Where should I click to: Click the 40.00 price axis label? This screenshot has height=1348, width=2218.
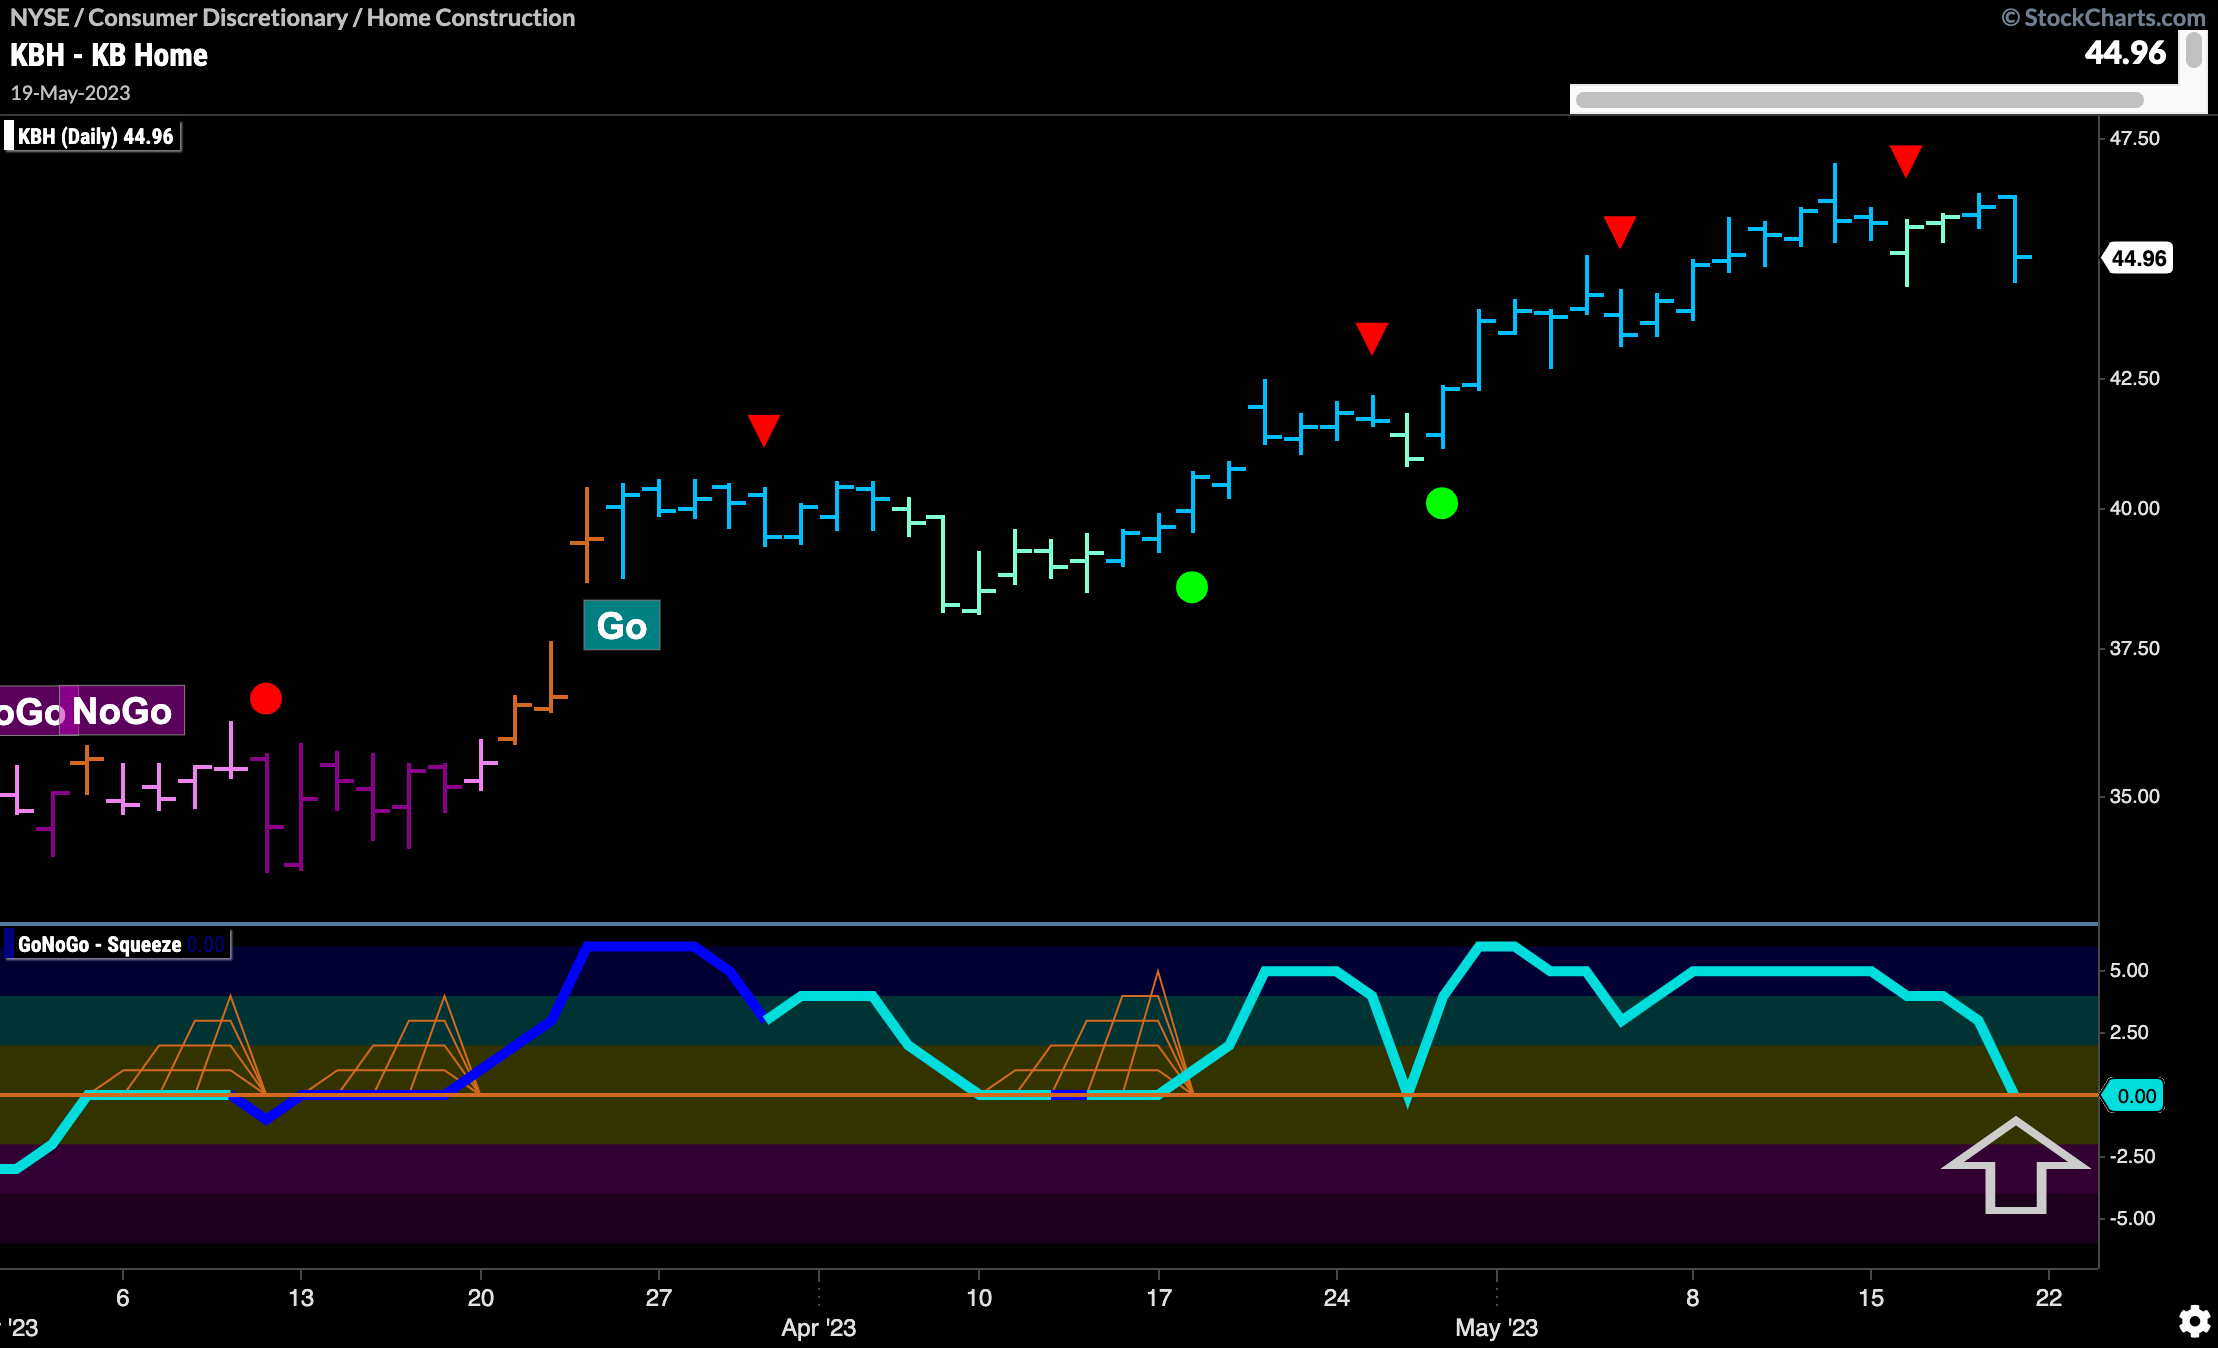[x=2135, y=508]
